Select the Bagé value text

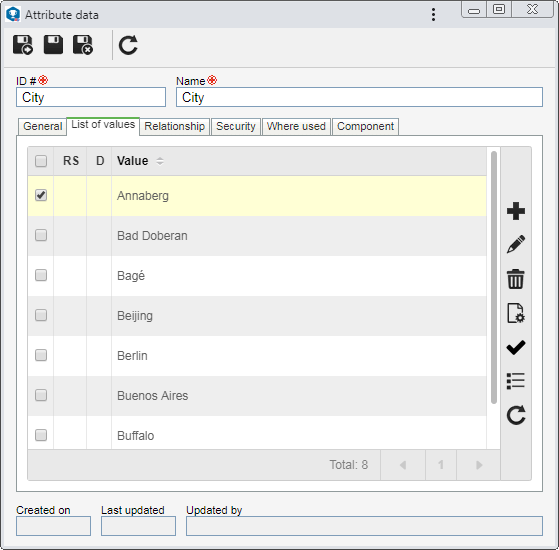pos(131,276)
